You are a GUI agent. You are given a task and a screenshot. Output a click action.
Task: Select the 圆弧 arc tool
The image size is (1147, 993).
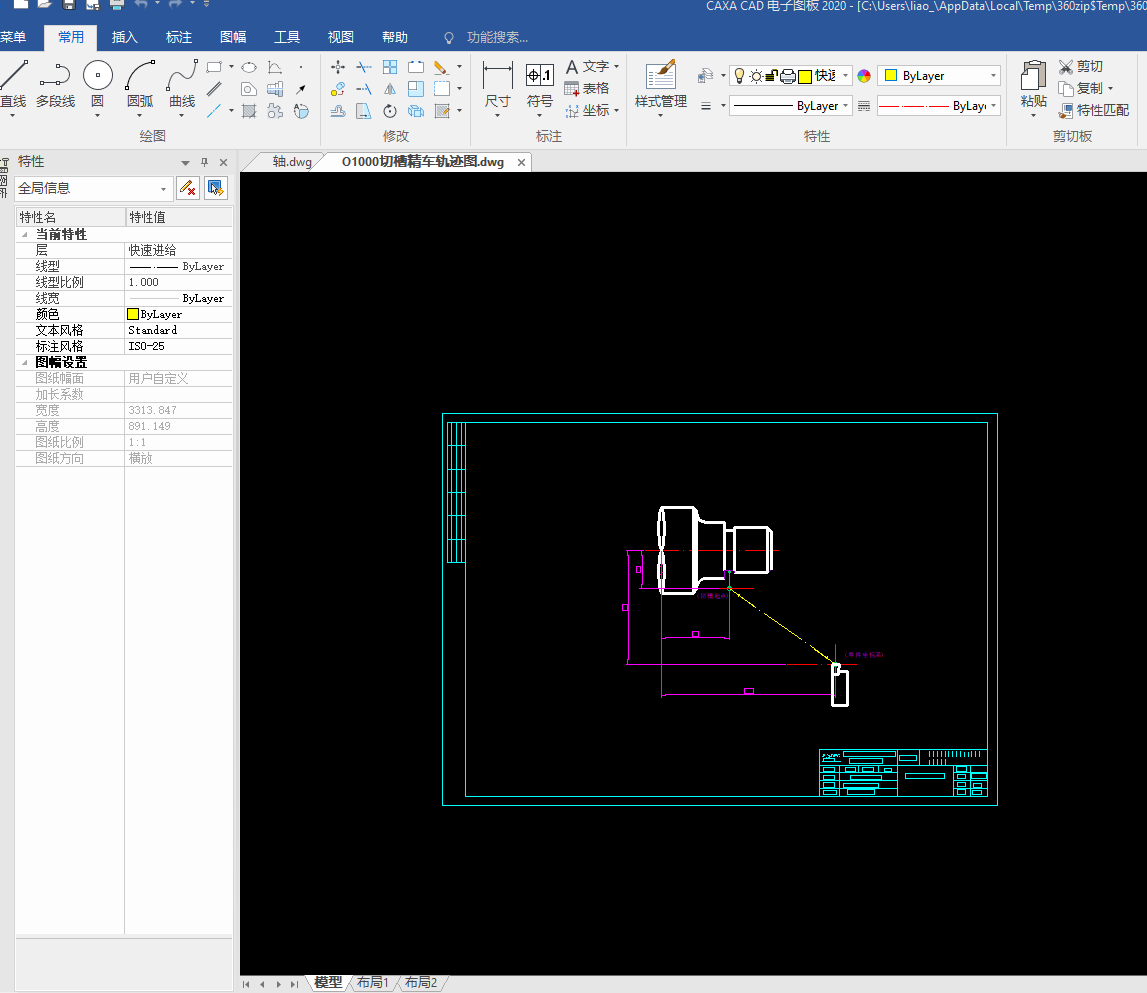tap(140, 84)
